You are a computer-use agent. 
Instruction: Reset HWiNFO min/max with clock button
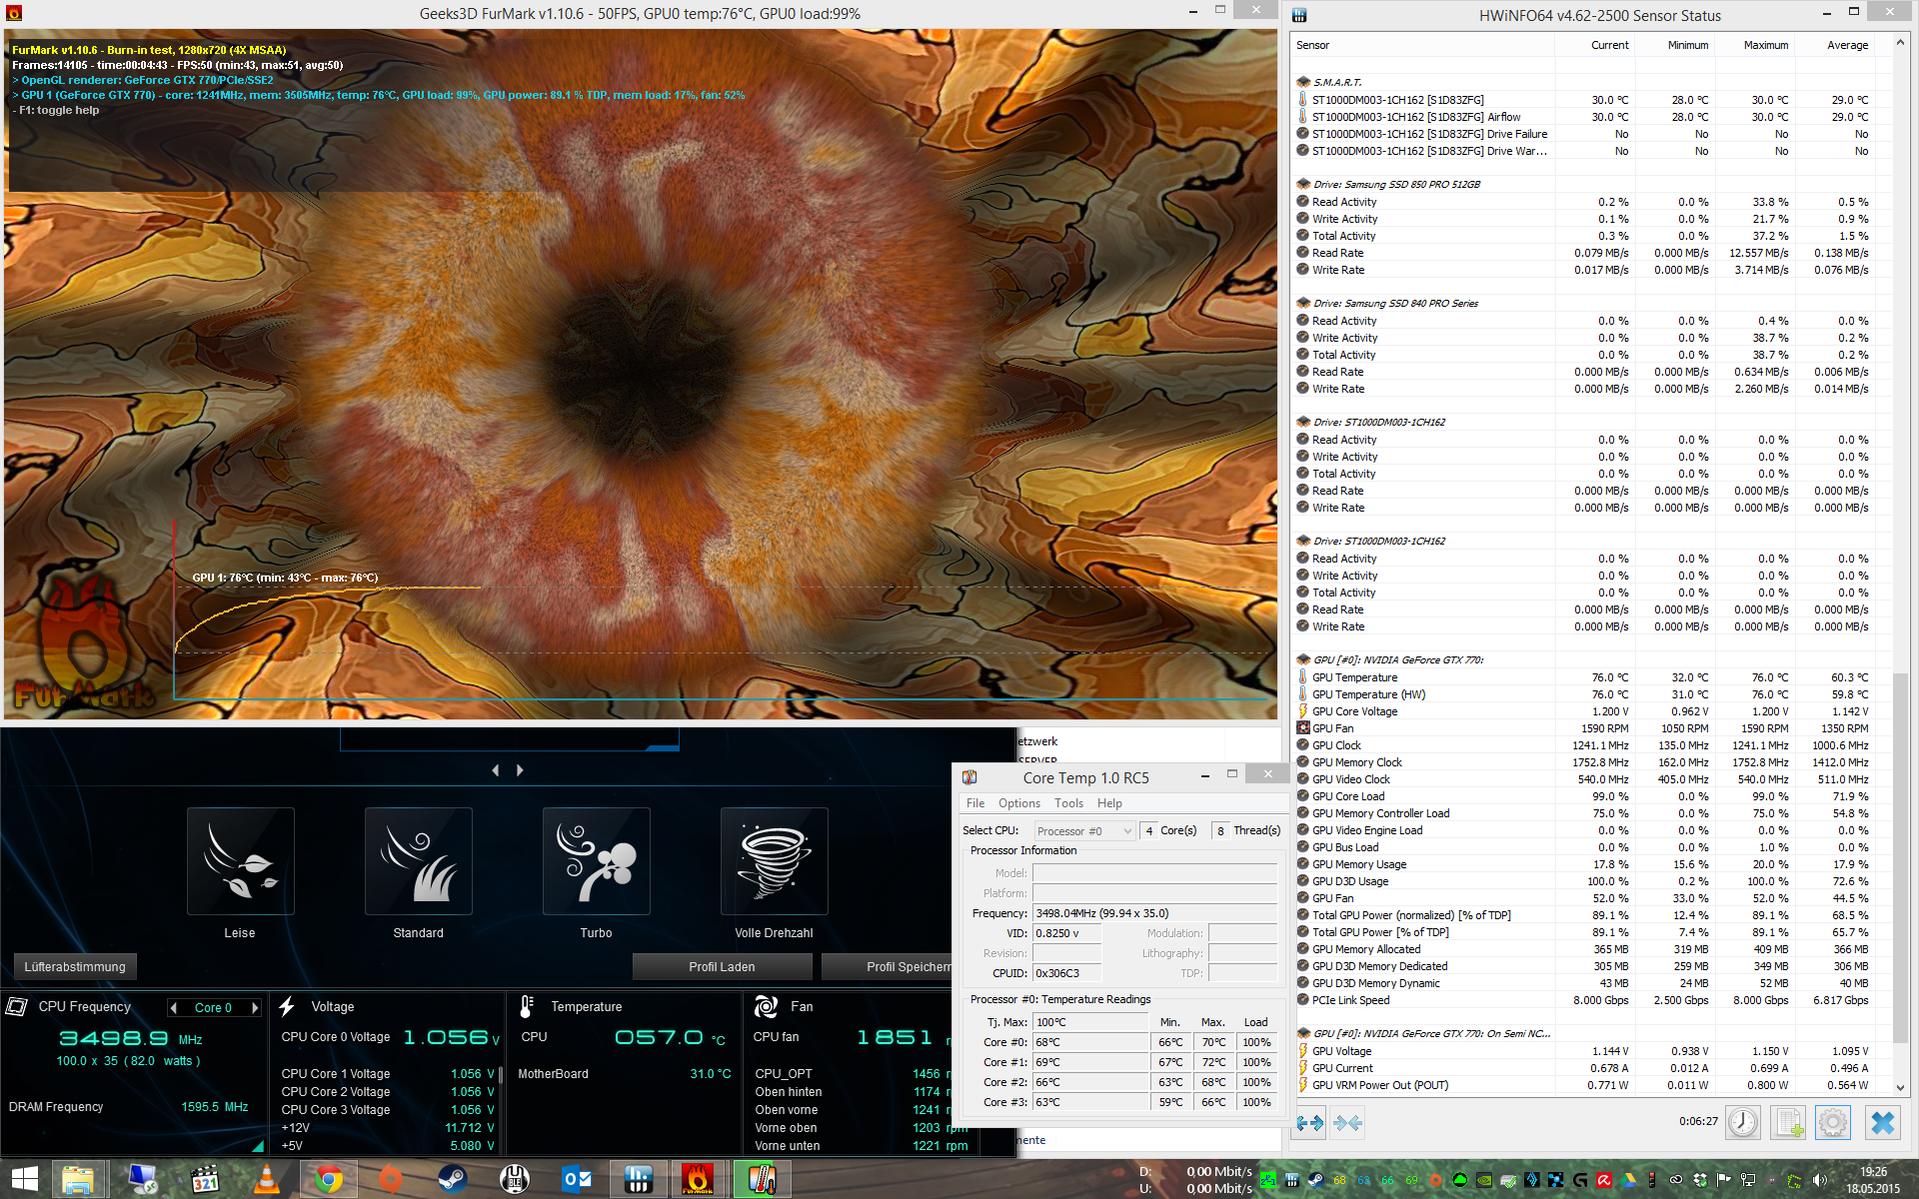pos(1743,1122)
